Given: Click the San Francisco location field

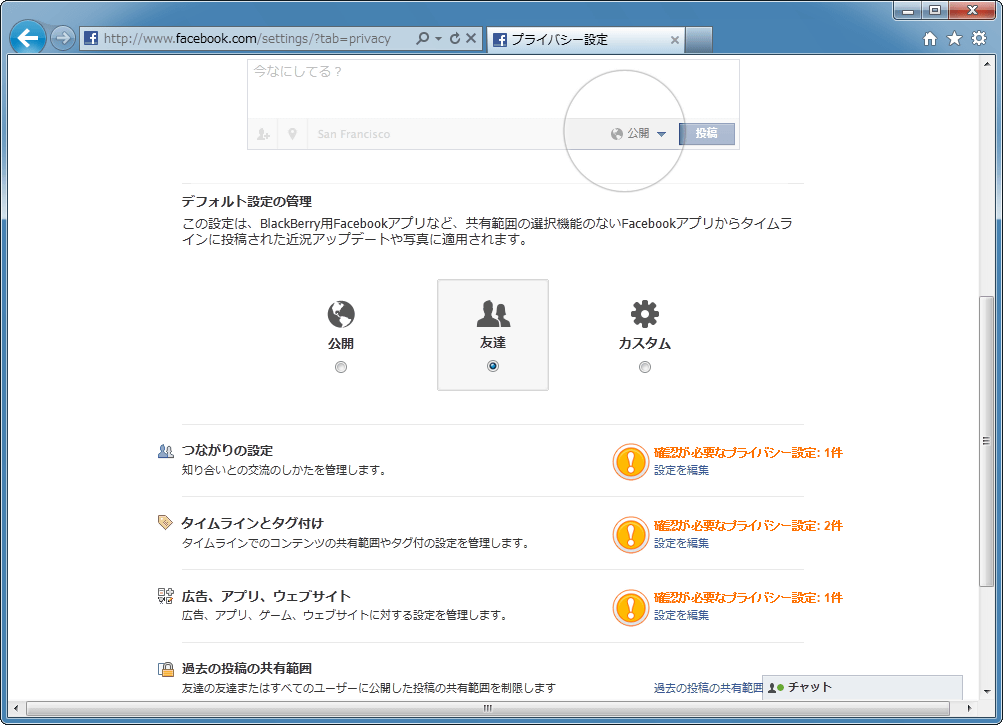Looking at the screenshot, I should [x=354, y=134].
